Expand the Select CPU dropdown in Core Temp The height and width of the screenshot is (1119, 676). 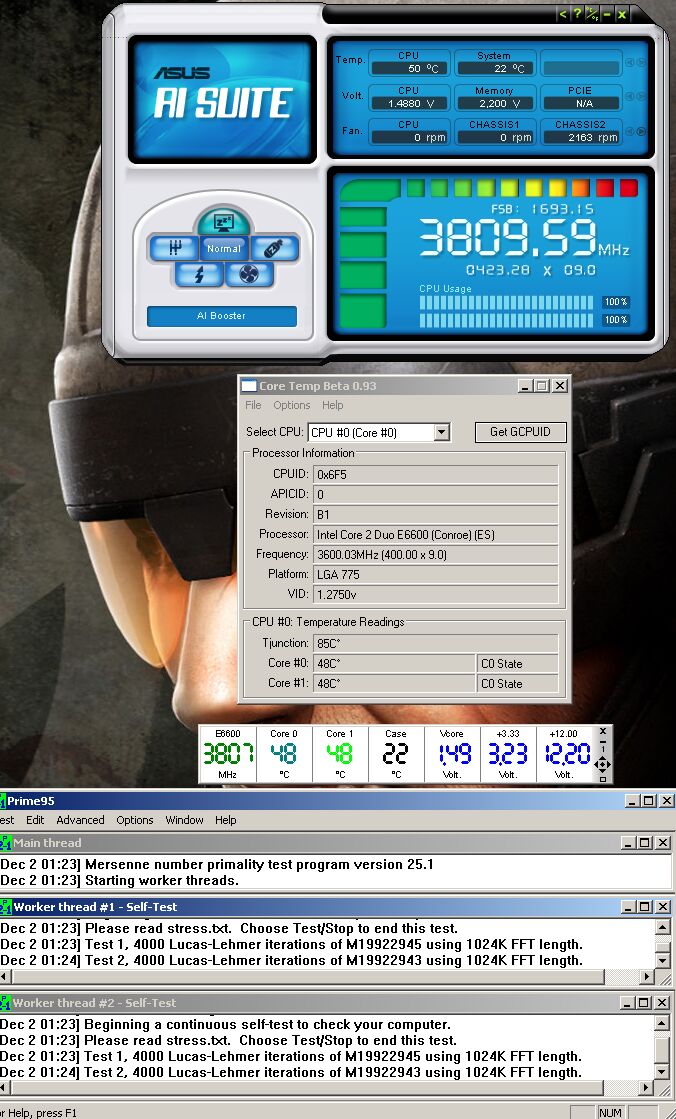coord(442,432)
